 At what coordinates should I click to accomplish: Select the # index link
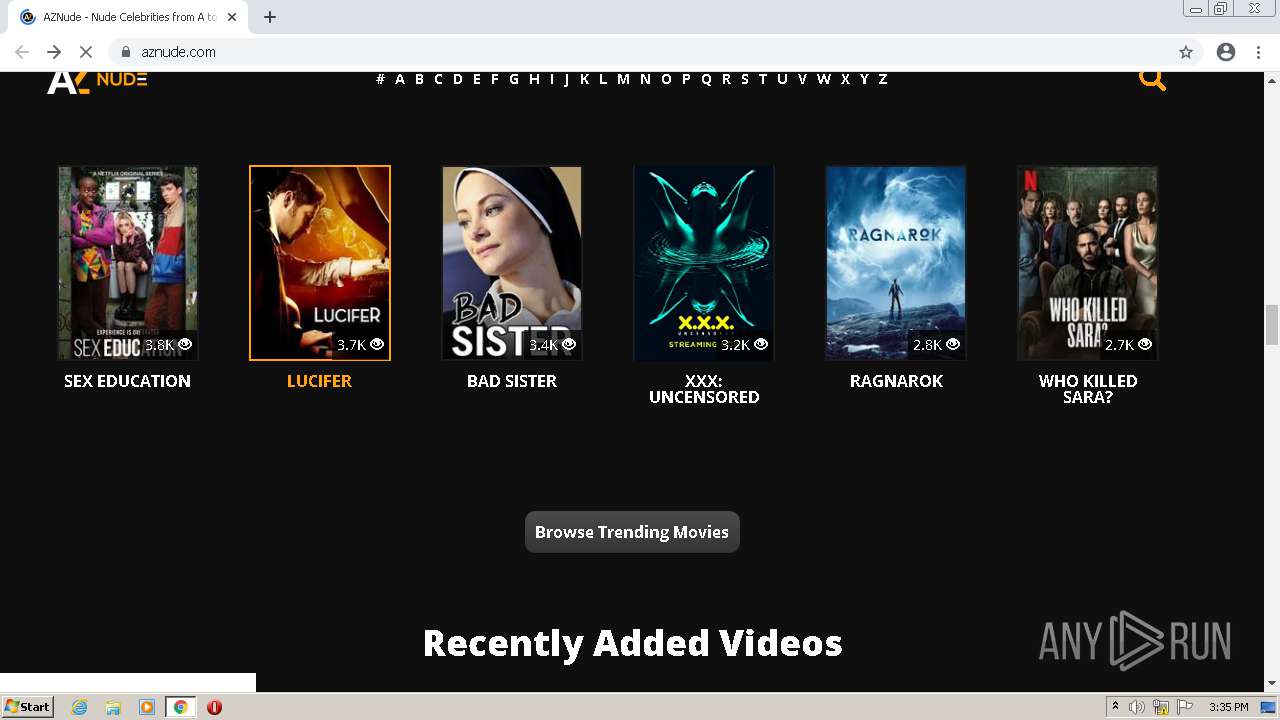pyautogui.click(x=380, y=79)
